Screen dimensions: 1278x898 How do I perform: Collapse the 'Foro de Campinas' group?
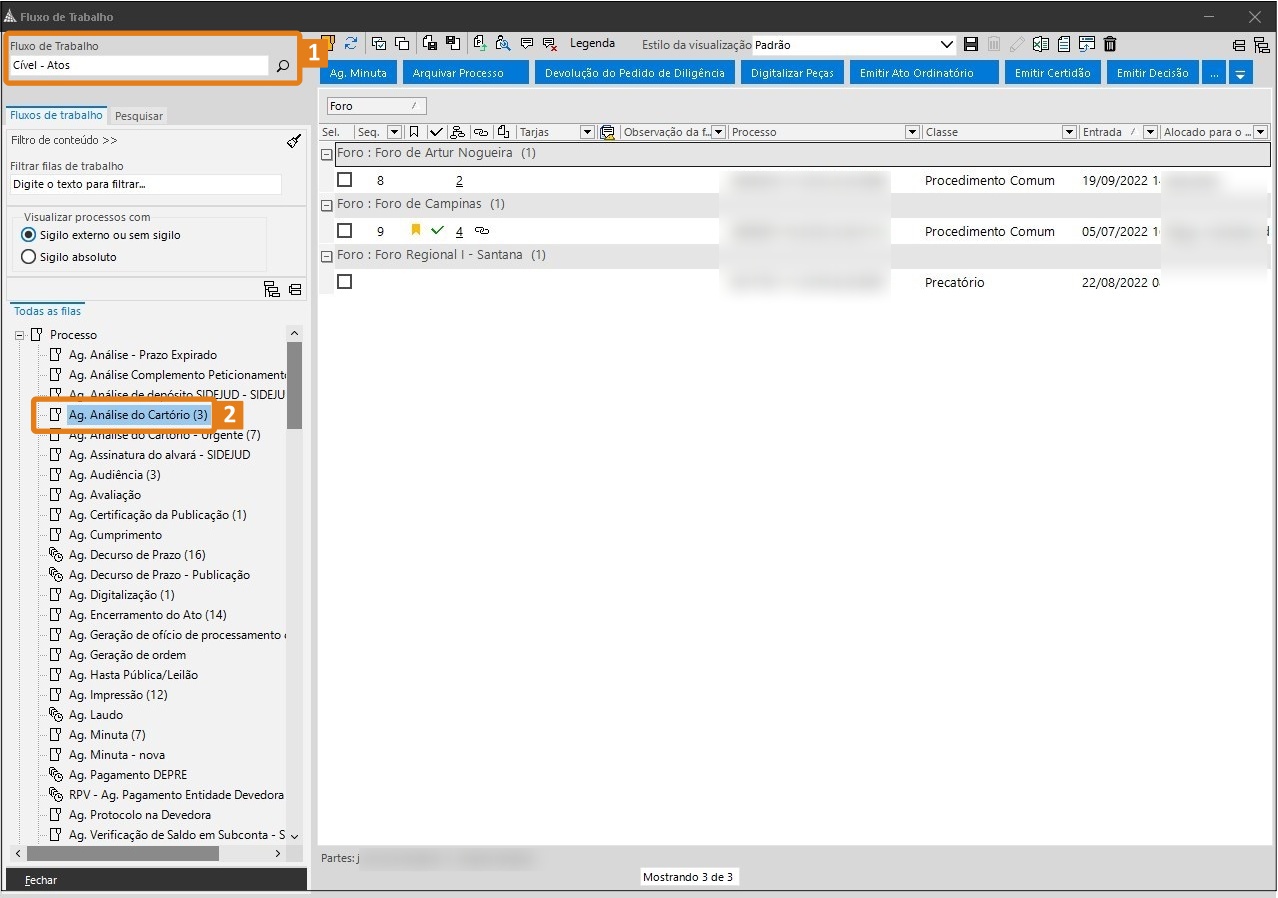[x=326, y=204]
